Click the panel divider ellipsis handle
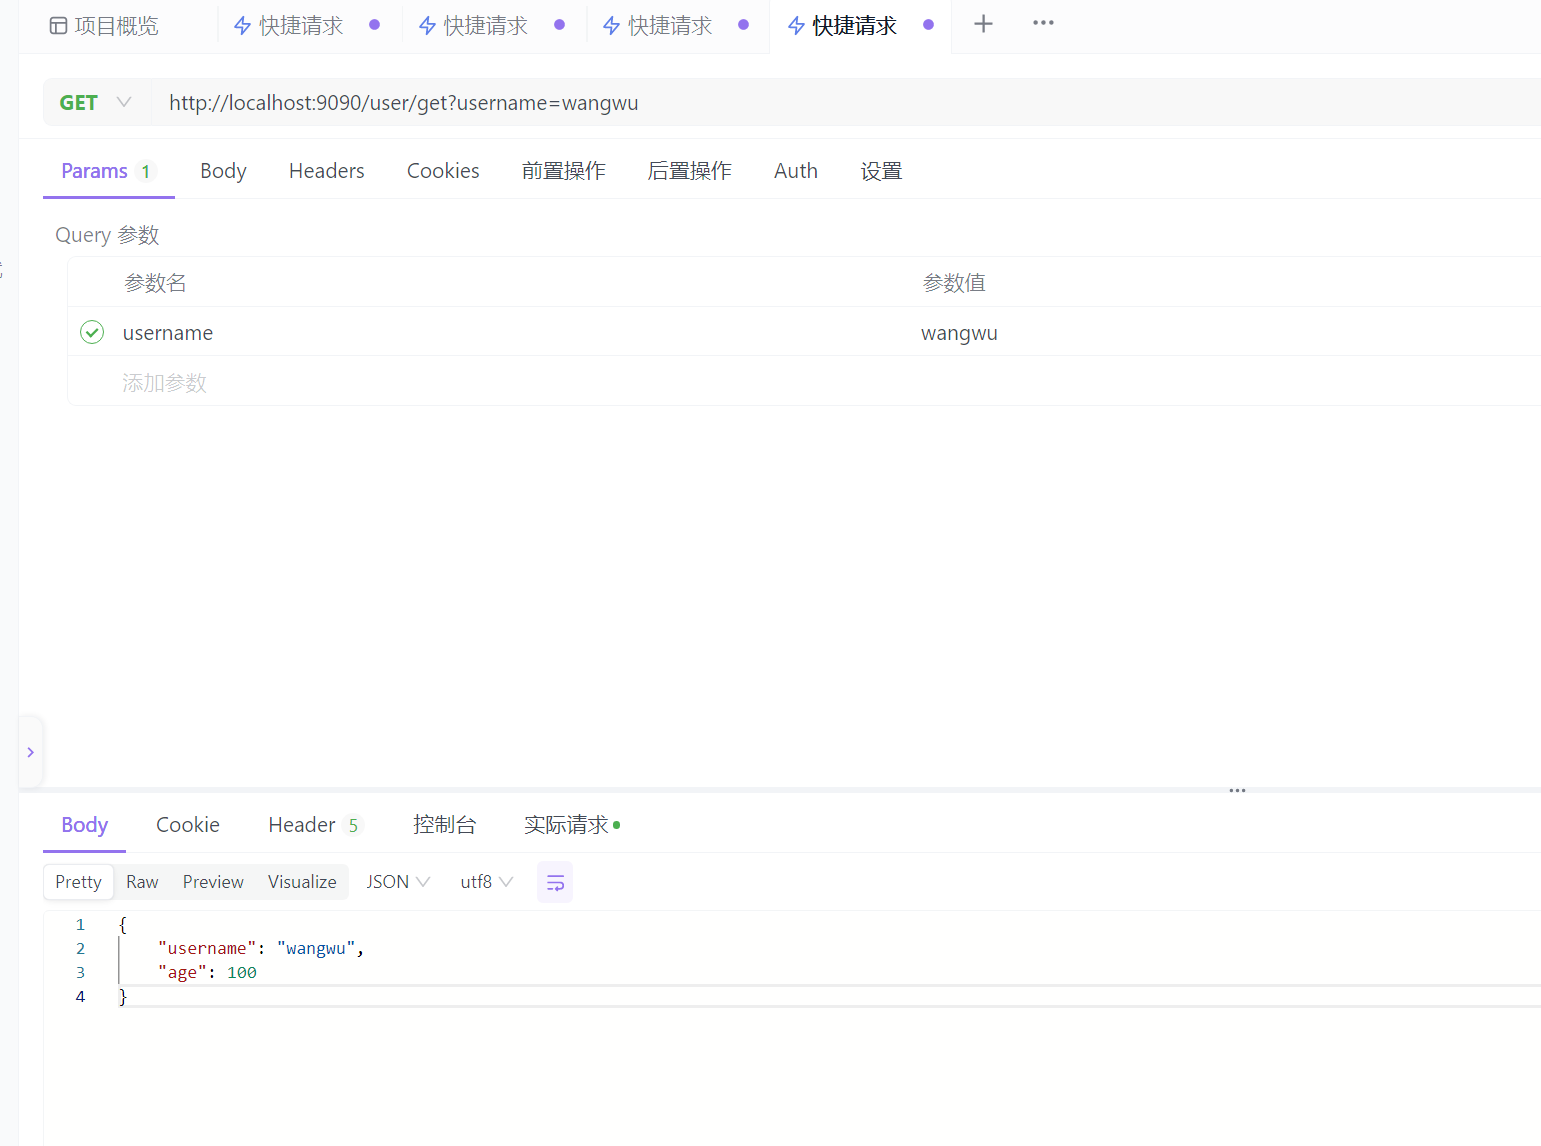Viewport: 1541px width, 1146px height. point(1237,790)
